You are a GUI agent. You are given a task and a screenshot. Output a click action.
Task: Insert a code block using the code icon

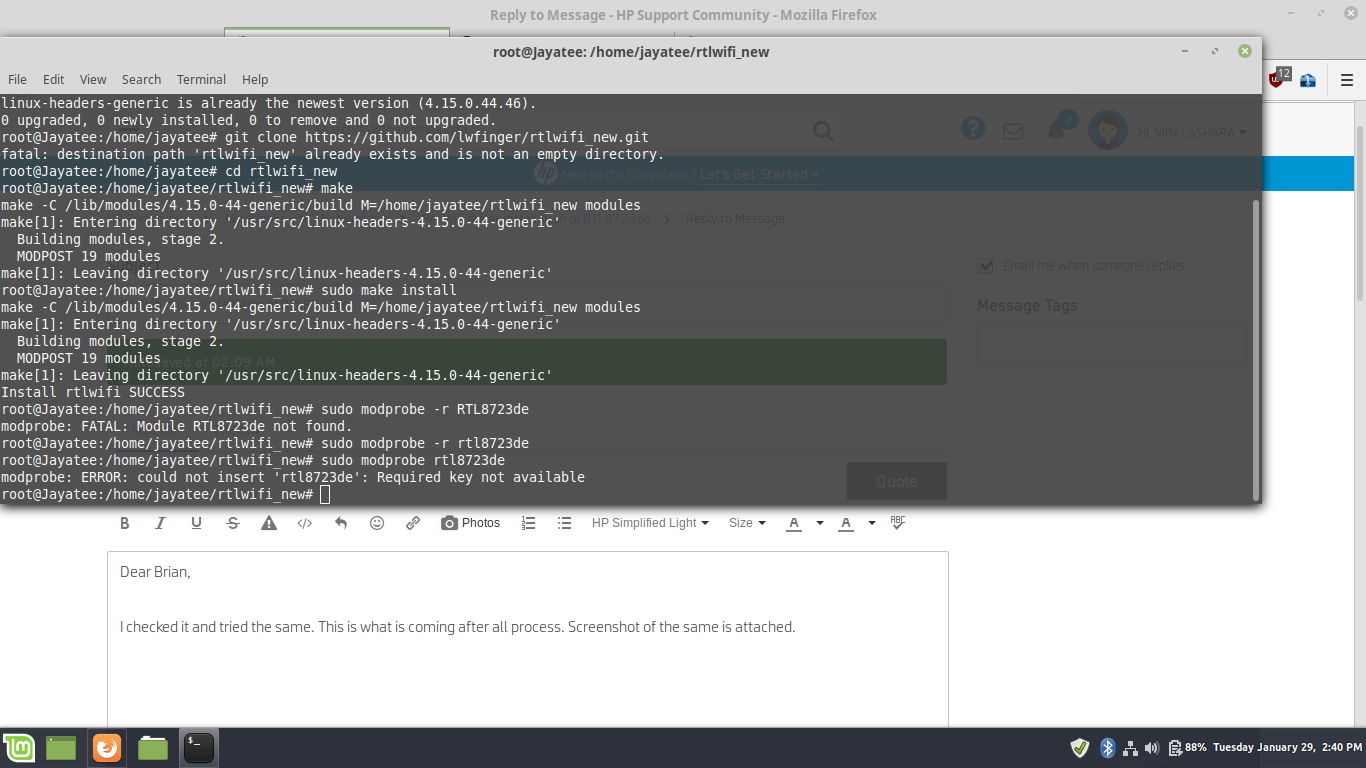click(305, 523)
